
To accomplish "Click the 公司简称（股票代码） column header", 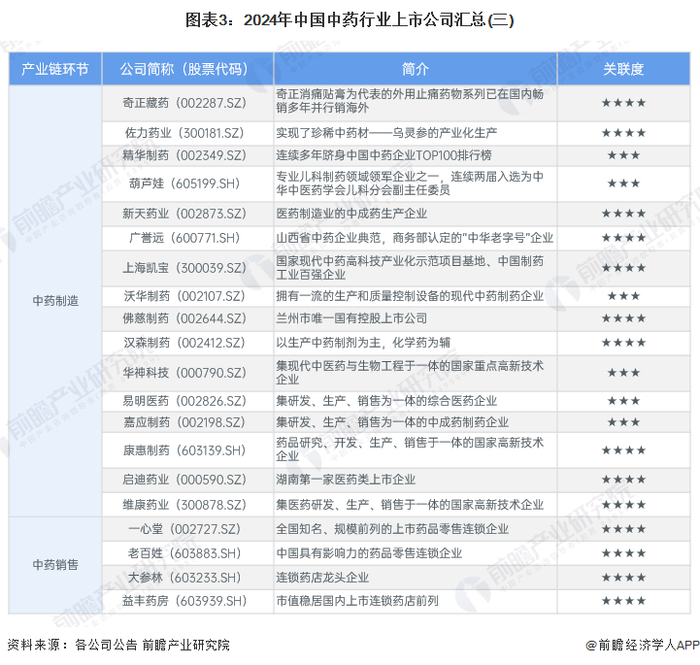I will click(188, 69).
